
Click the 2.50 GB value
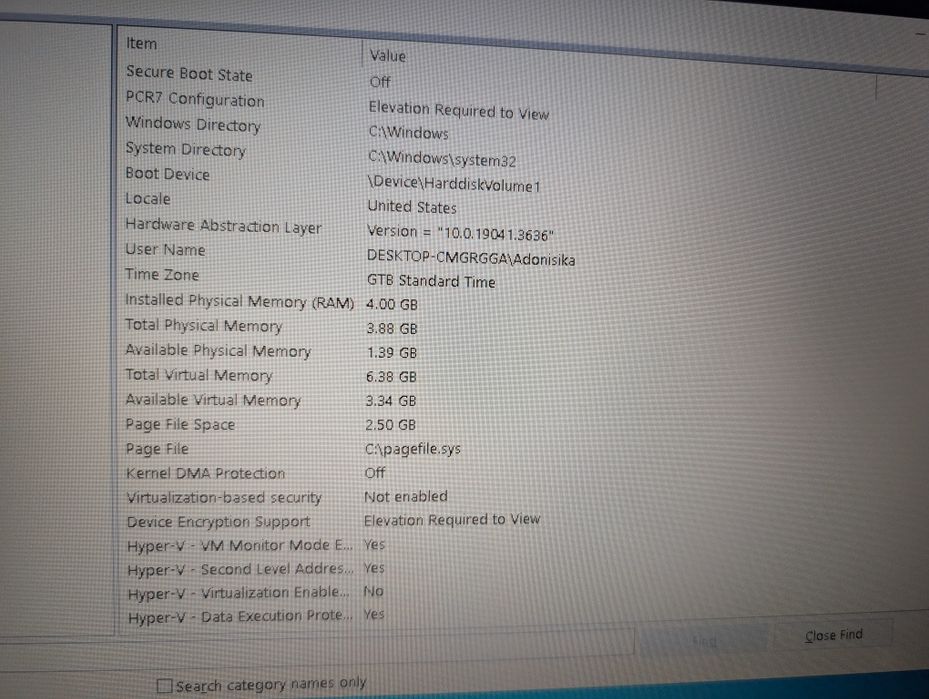coord(390,425)
